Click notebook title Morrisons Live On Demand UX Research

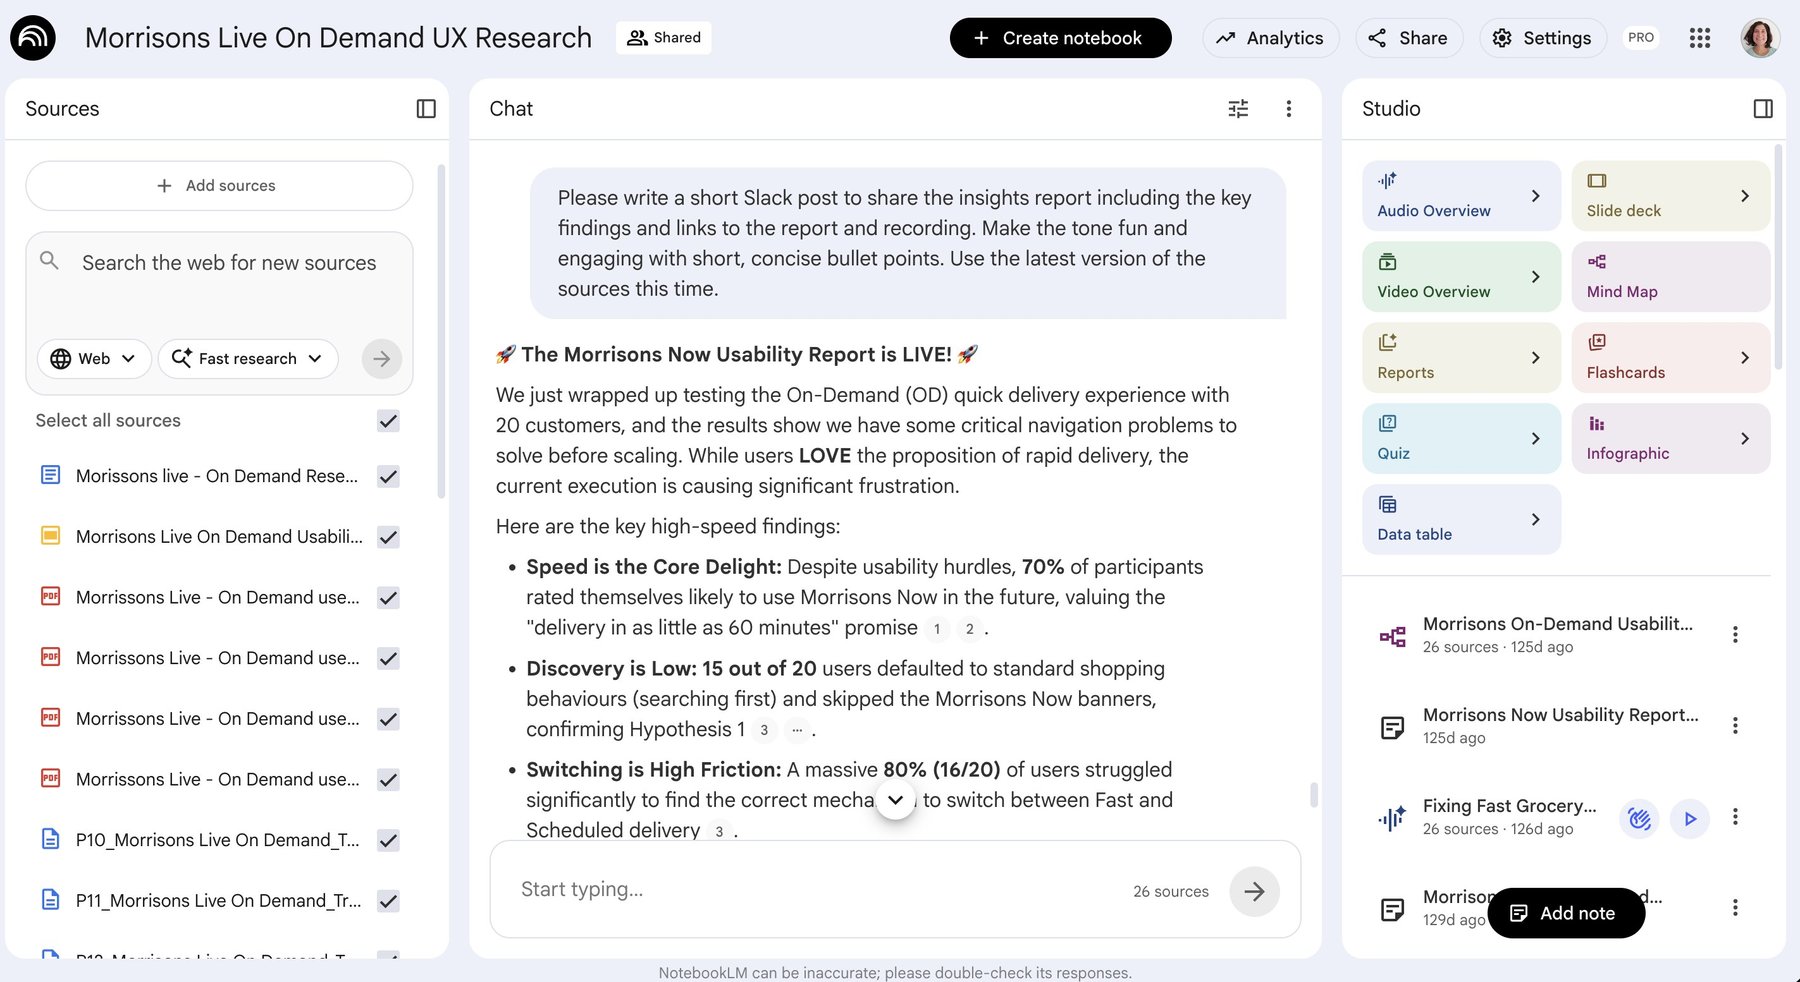coord(338,38)
